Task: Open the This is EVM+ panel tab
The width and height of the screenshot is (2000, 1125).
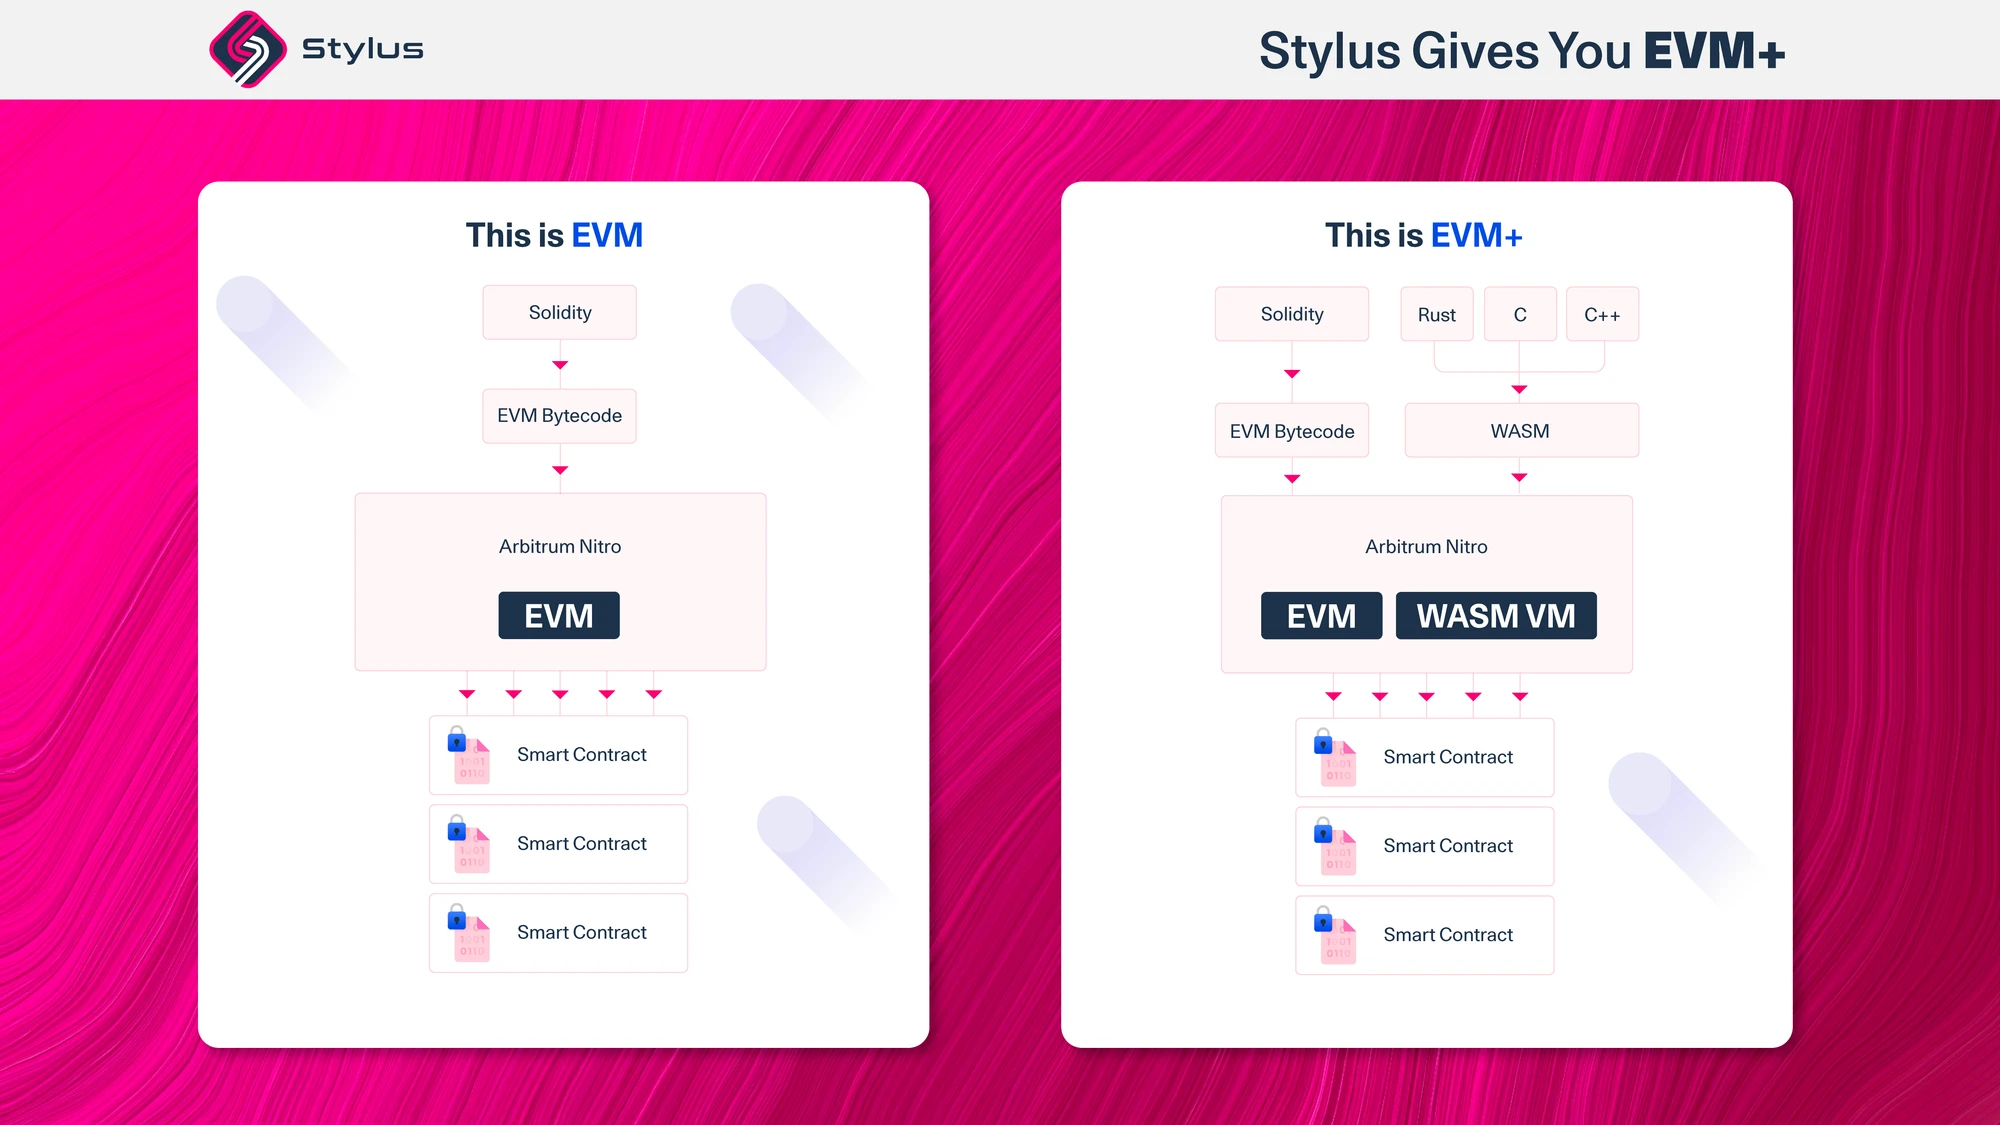Action: coord(1427,234)
